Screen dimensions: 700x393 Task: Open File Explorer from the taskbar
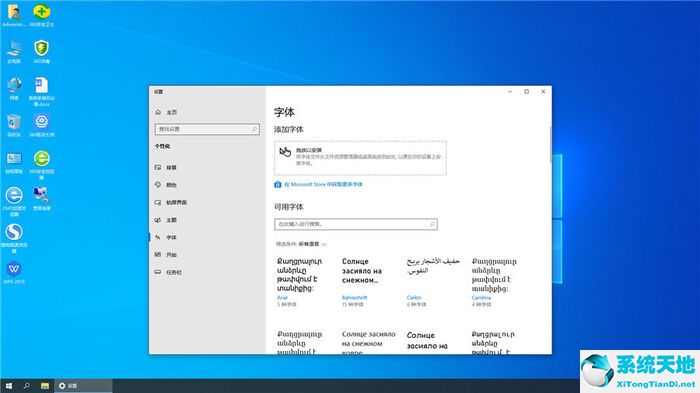[x=45, y=386]
